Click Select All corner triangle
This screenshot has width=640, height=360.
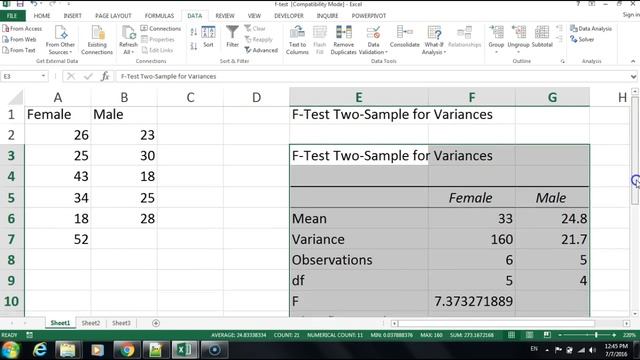tap(16, 98)
